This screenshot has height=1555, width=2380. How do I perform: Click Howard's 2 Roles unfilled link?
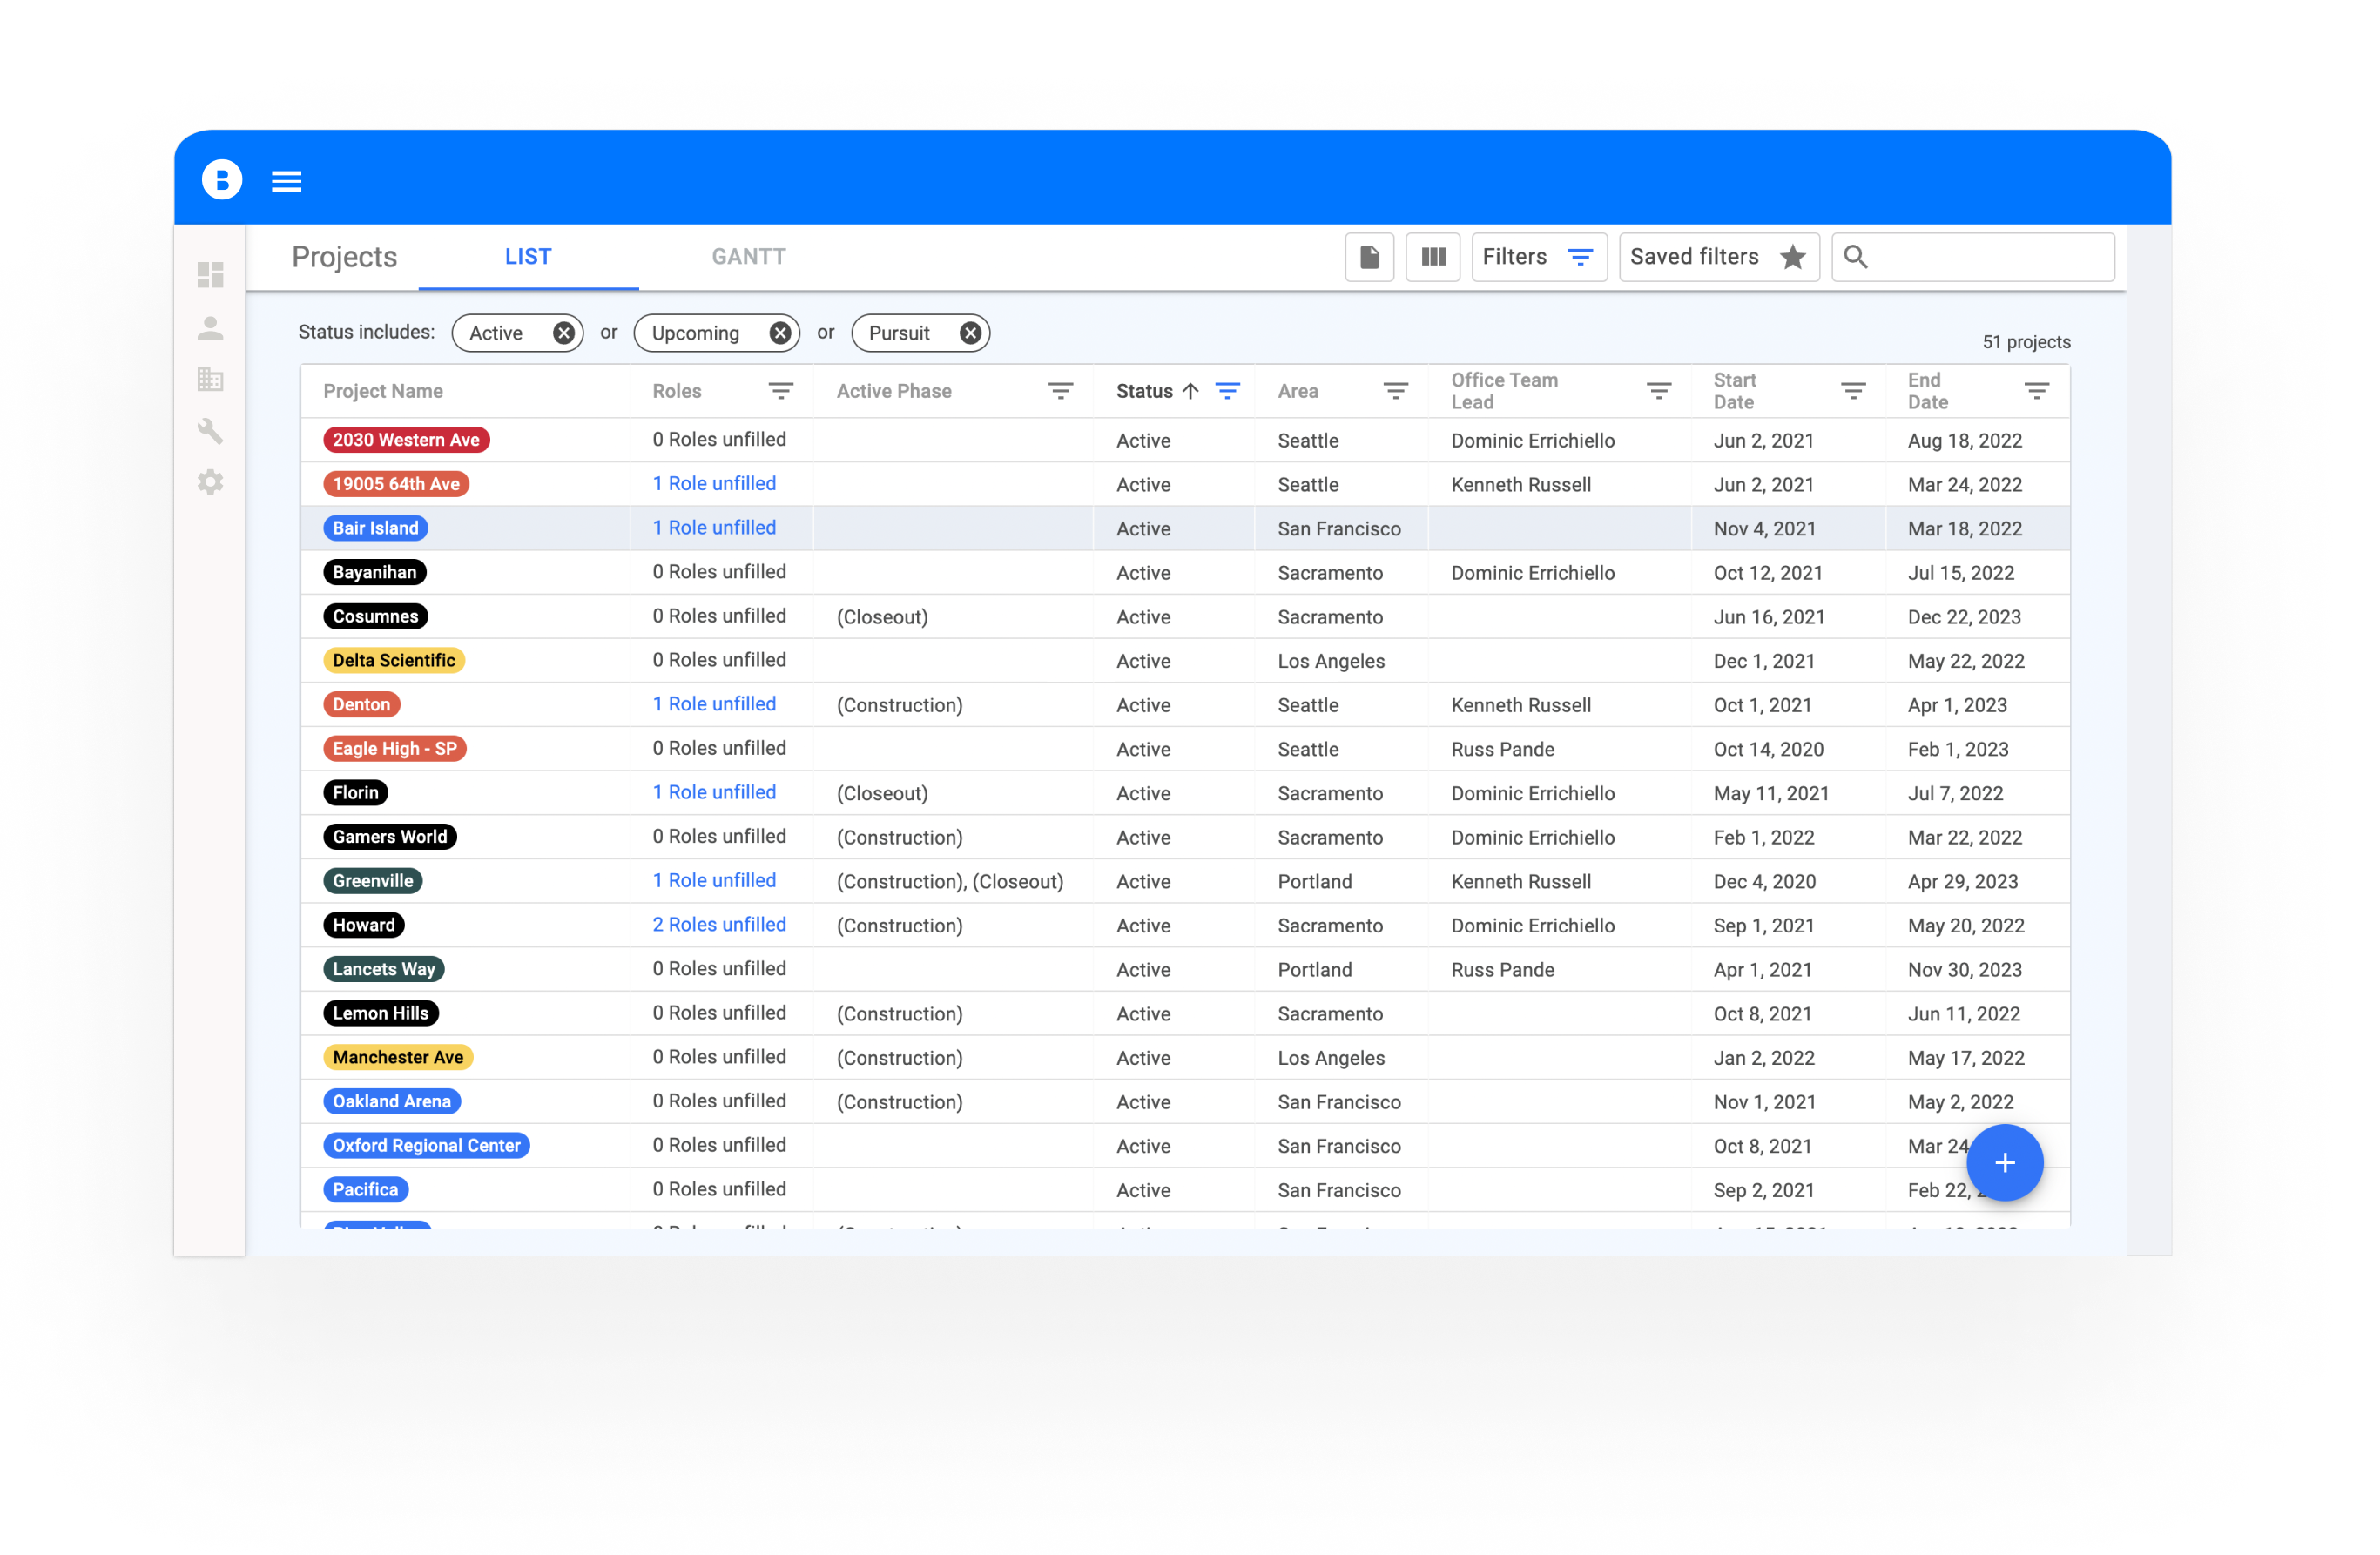(719, 924)
